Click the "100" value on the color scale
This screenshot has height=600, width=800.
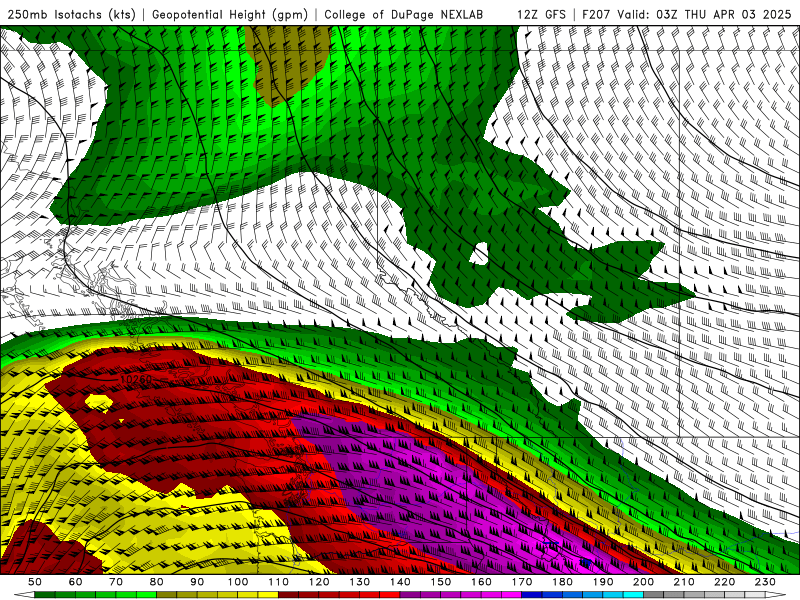click(238, 582)
